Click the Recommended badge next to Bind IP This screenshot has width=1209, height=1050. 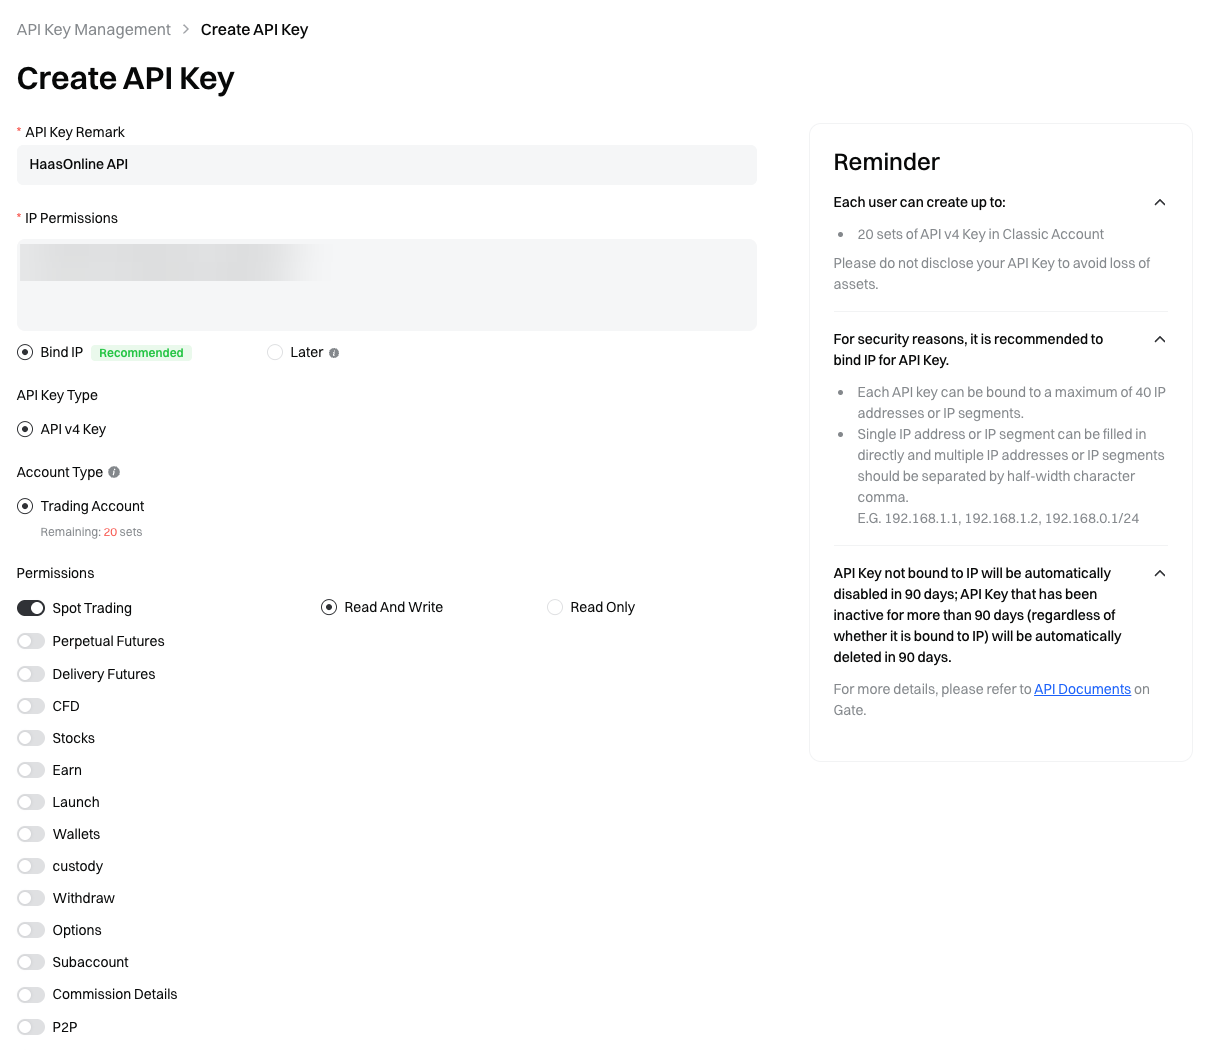141,353
